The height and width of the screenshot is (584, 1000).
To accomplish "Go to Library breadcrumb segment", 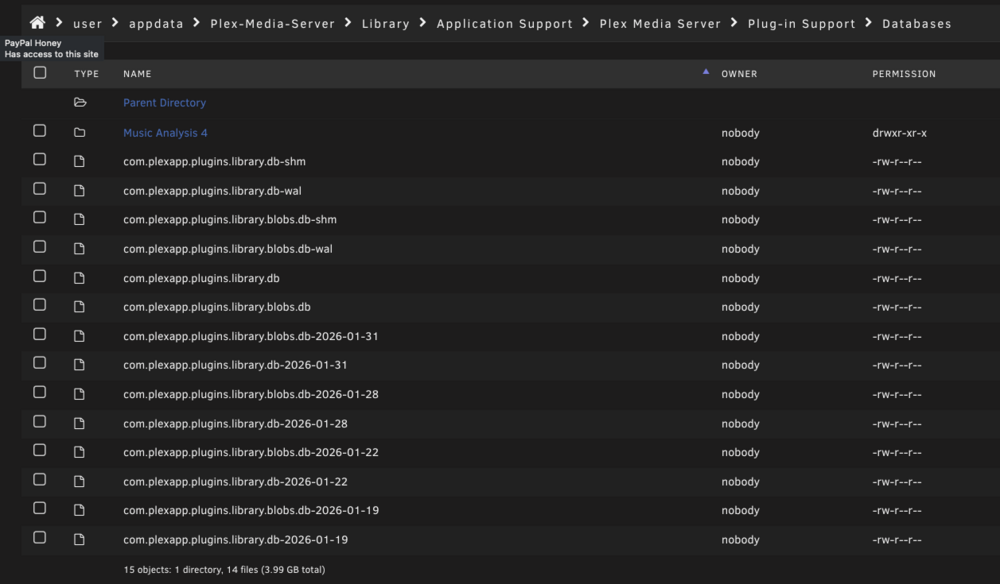I will pos(386,24).
